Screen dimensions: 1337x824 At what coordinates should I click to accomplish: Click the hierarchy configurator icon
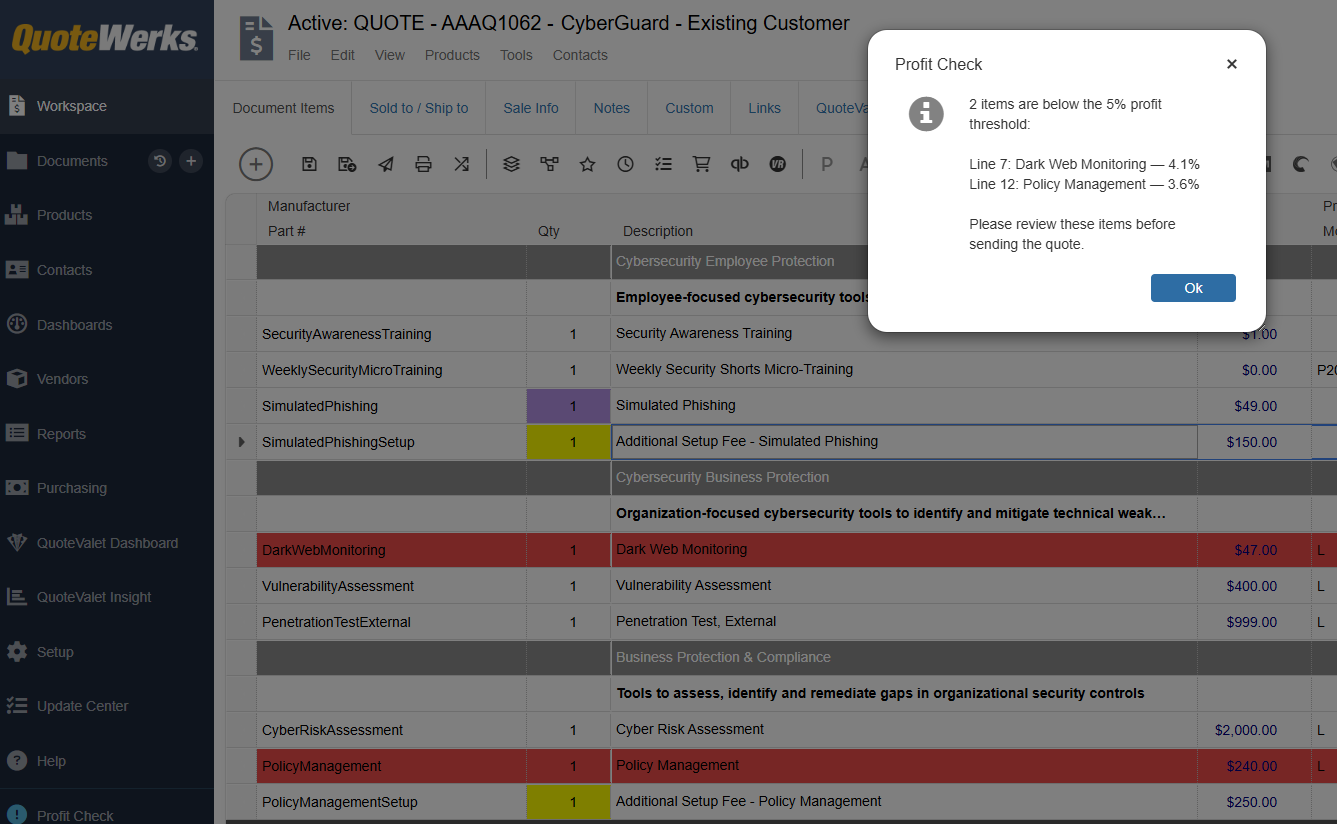click(549, 164)
